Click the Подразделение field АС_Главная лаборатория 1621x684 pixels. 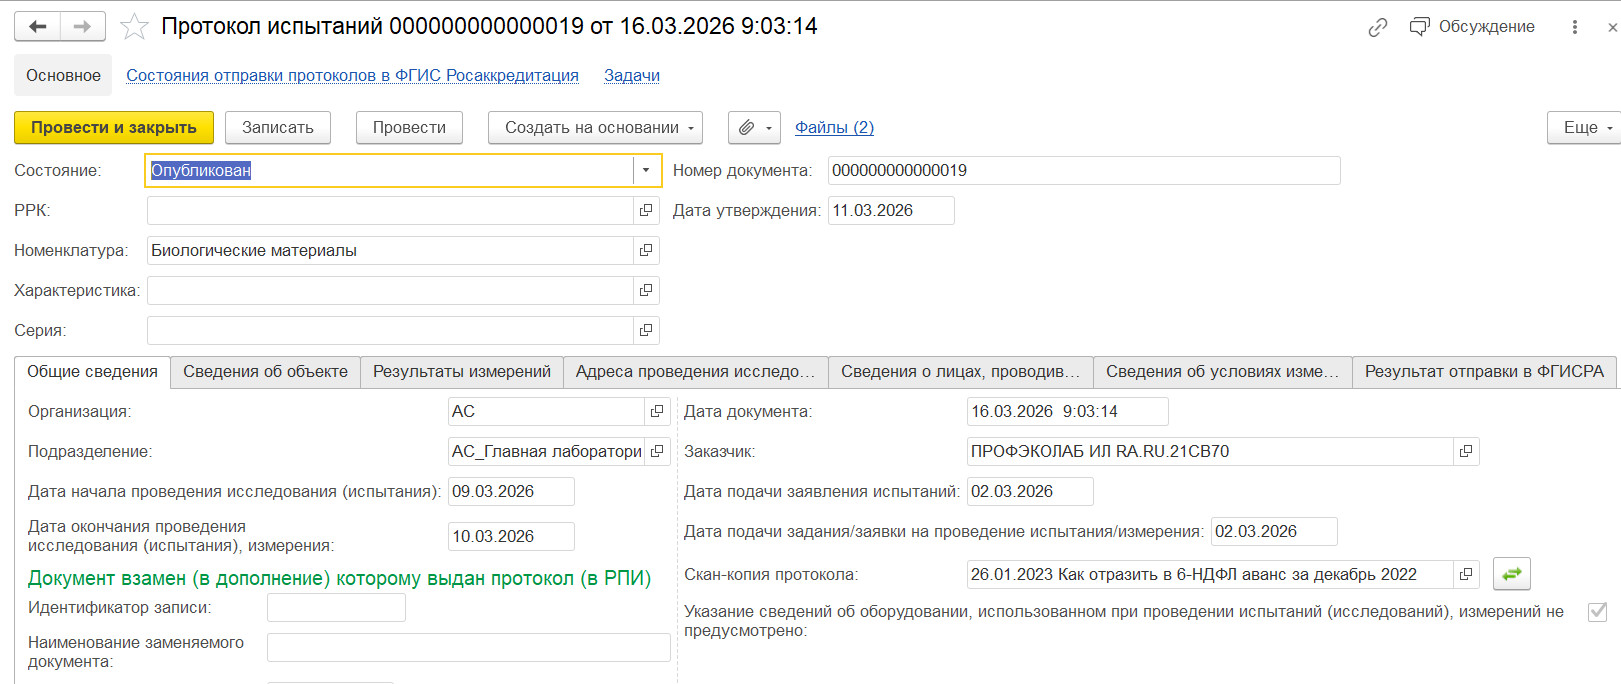coord(546,452)
